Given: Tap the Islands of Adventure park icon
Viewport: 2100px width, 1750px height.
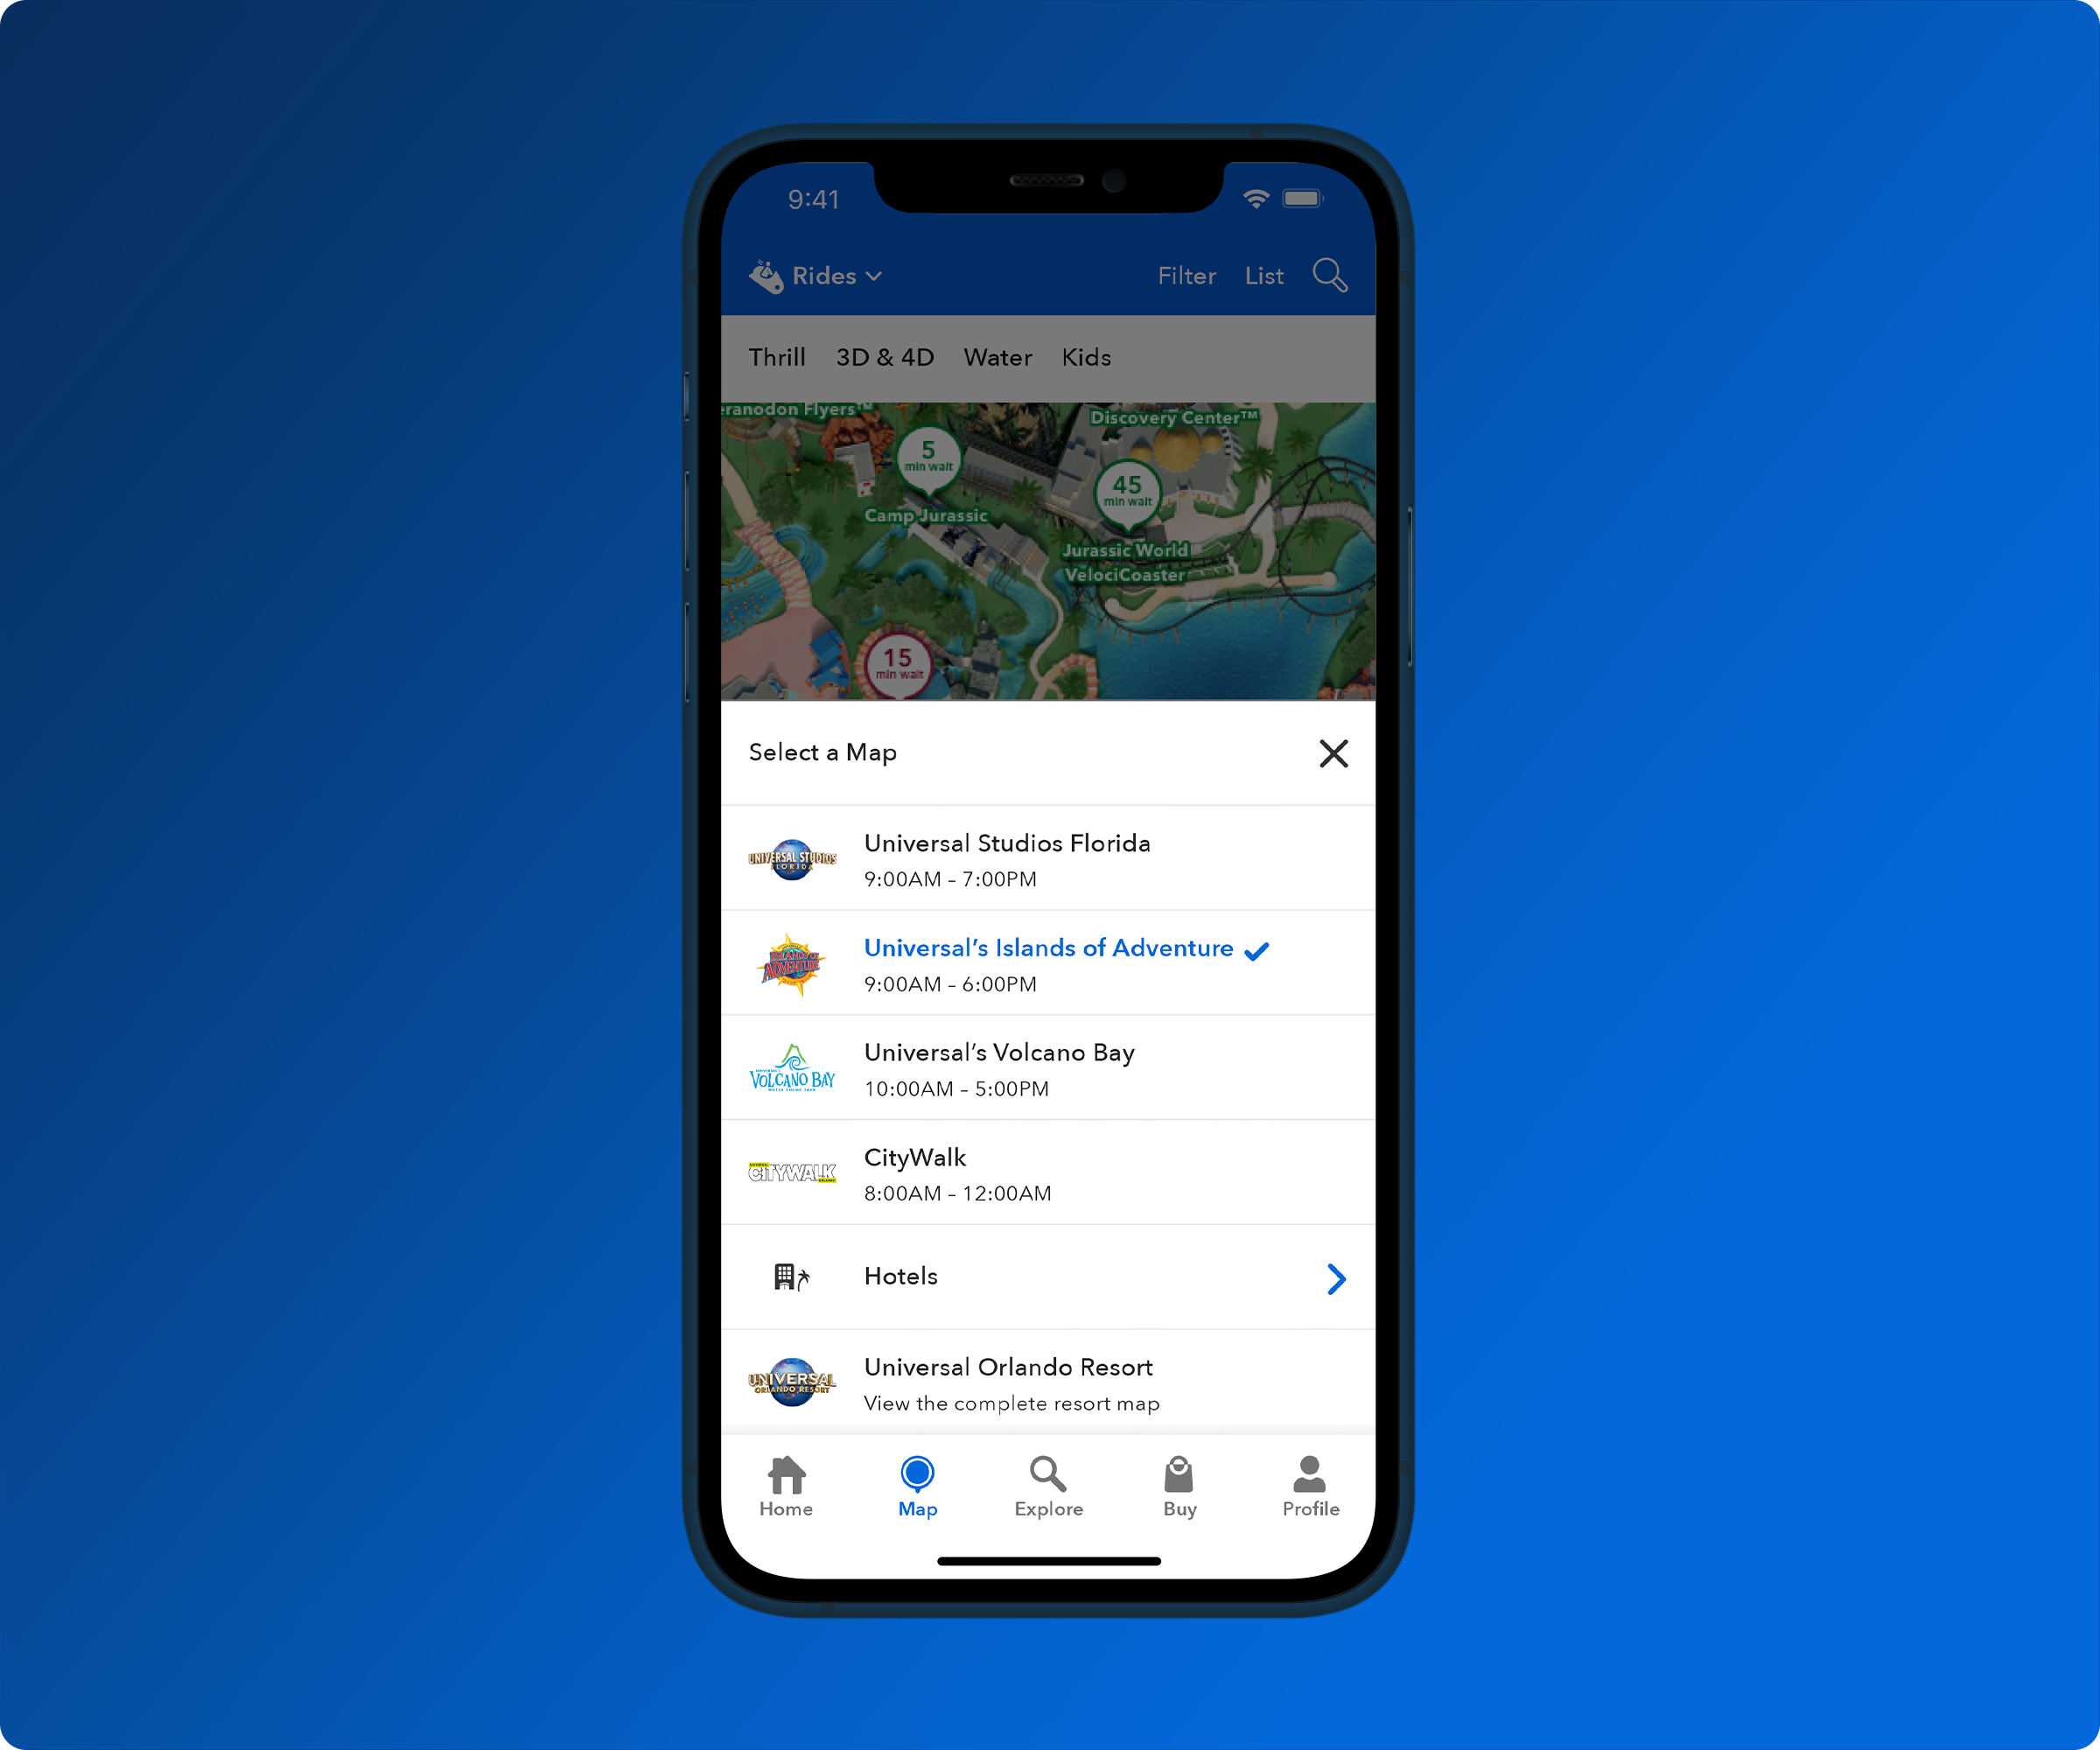Looking at the screenshot, I should (792, 962).
